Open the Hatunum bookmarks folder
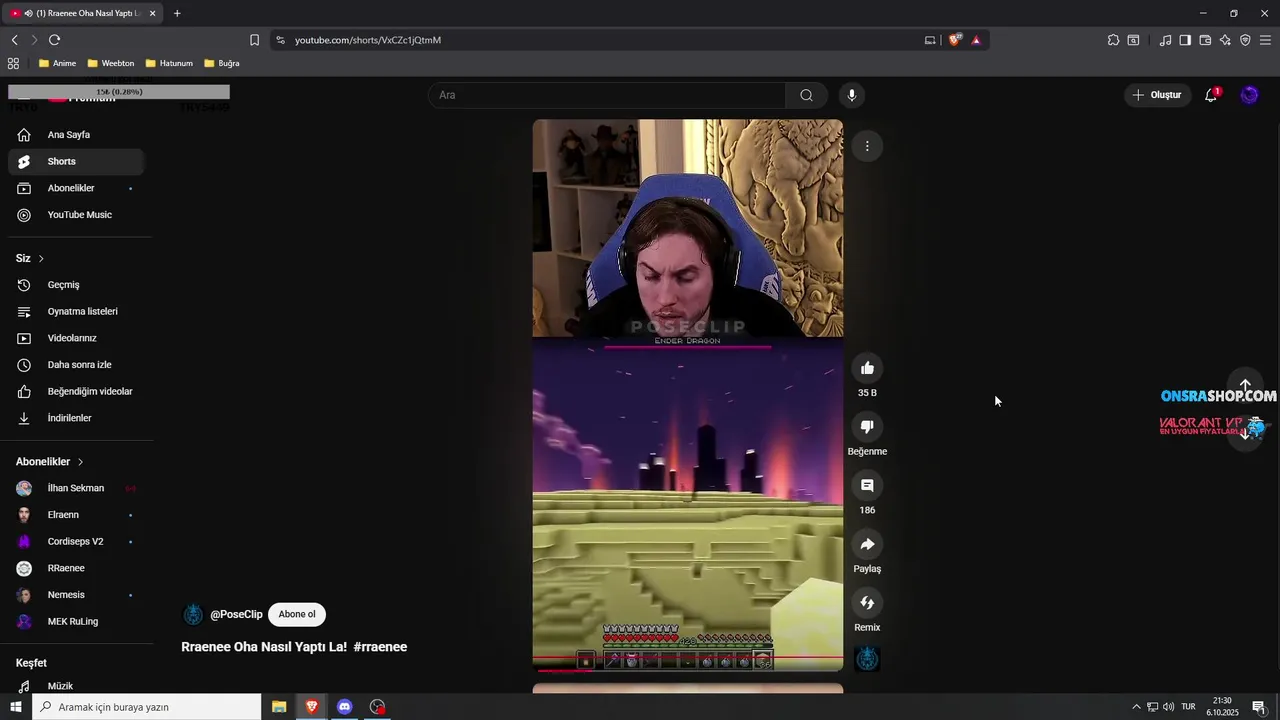 tap(169, 63)
